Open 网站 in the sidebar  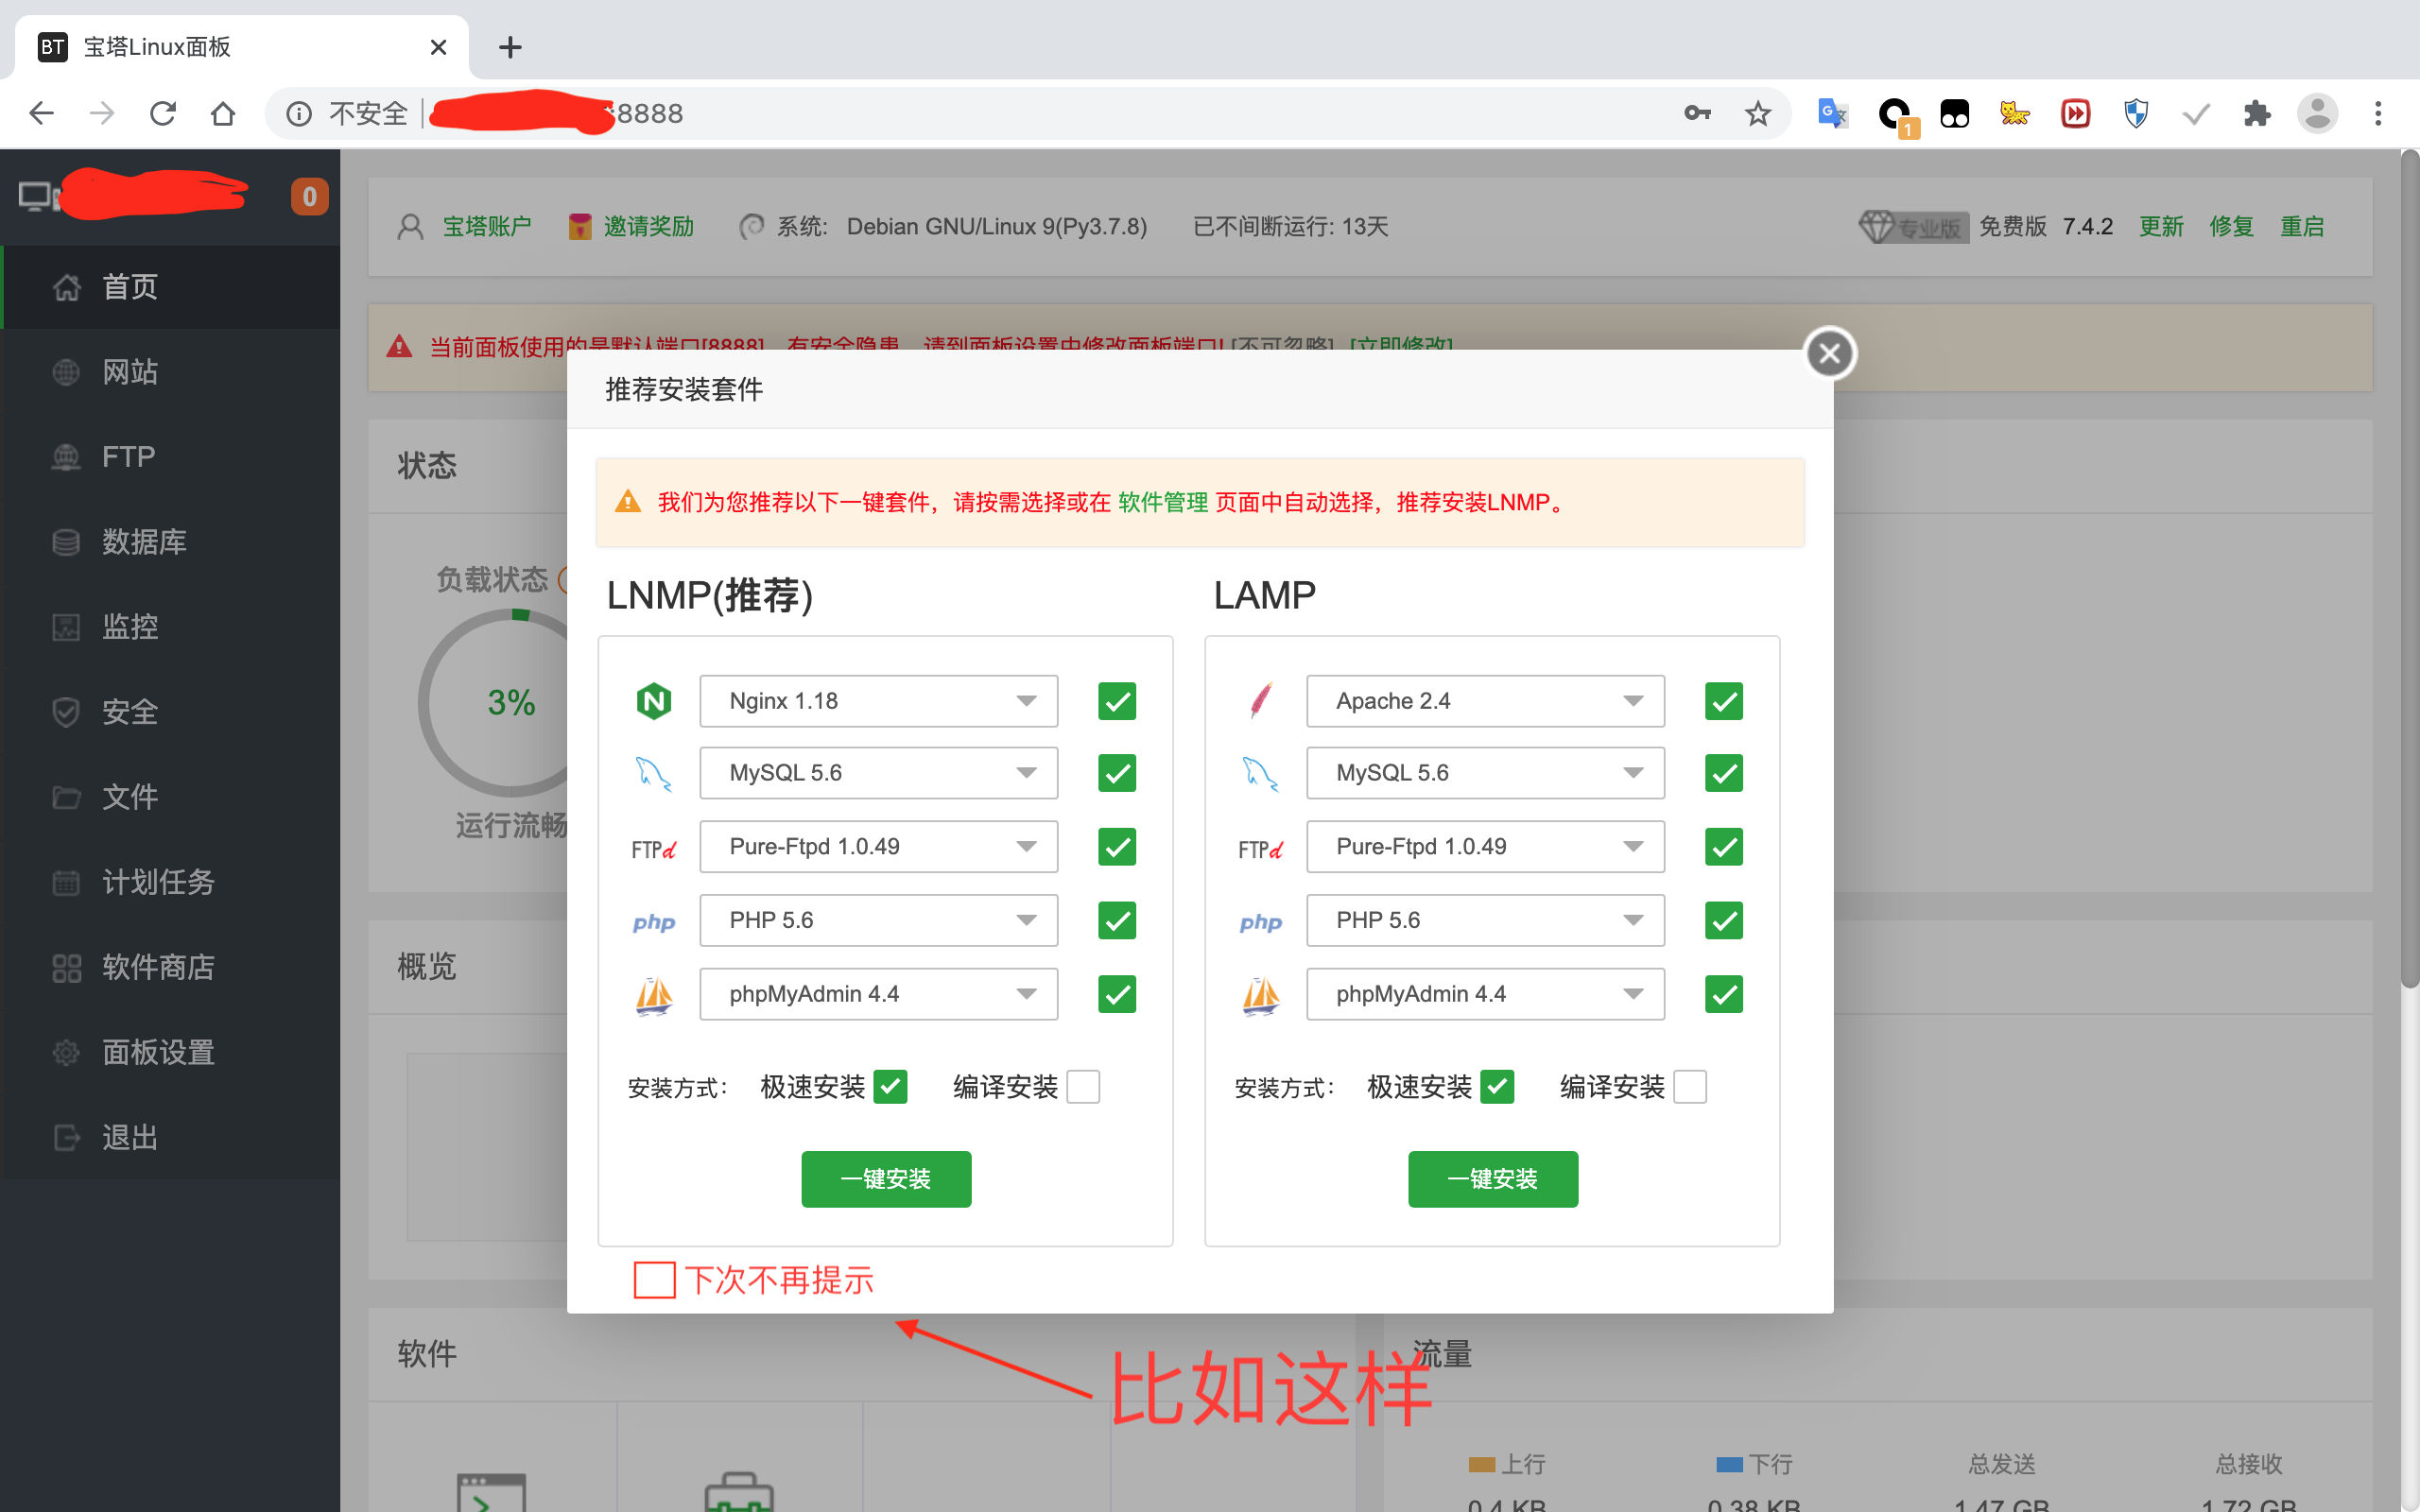pos(170,372)
